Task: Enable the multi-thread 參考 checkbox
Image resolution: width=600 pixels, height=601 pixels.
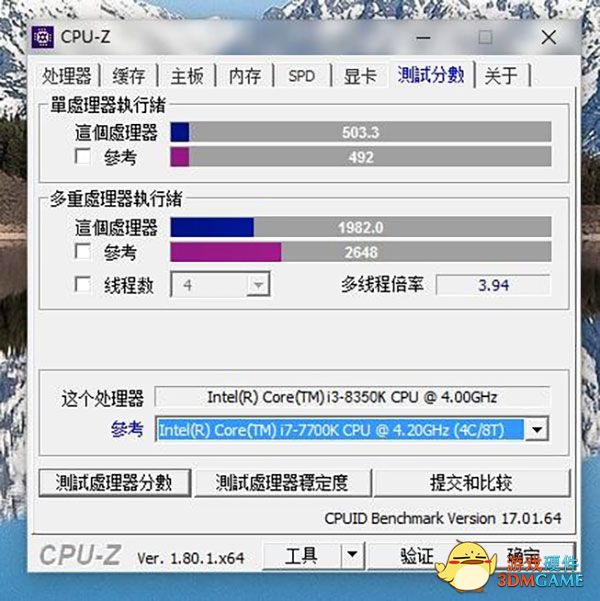Action: [x=83, y=251]
